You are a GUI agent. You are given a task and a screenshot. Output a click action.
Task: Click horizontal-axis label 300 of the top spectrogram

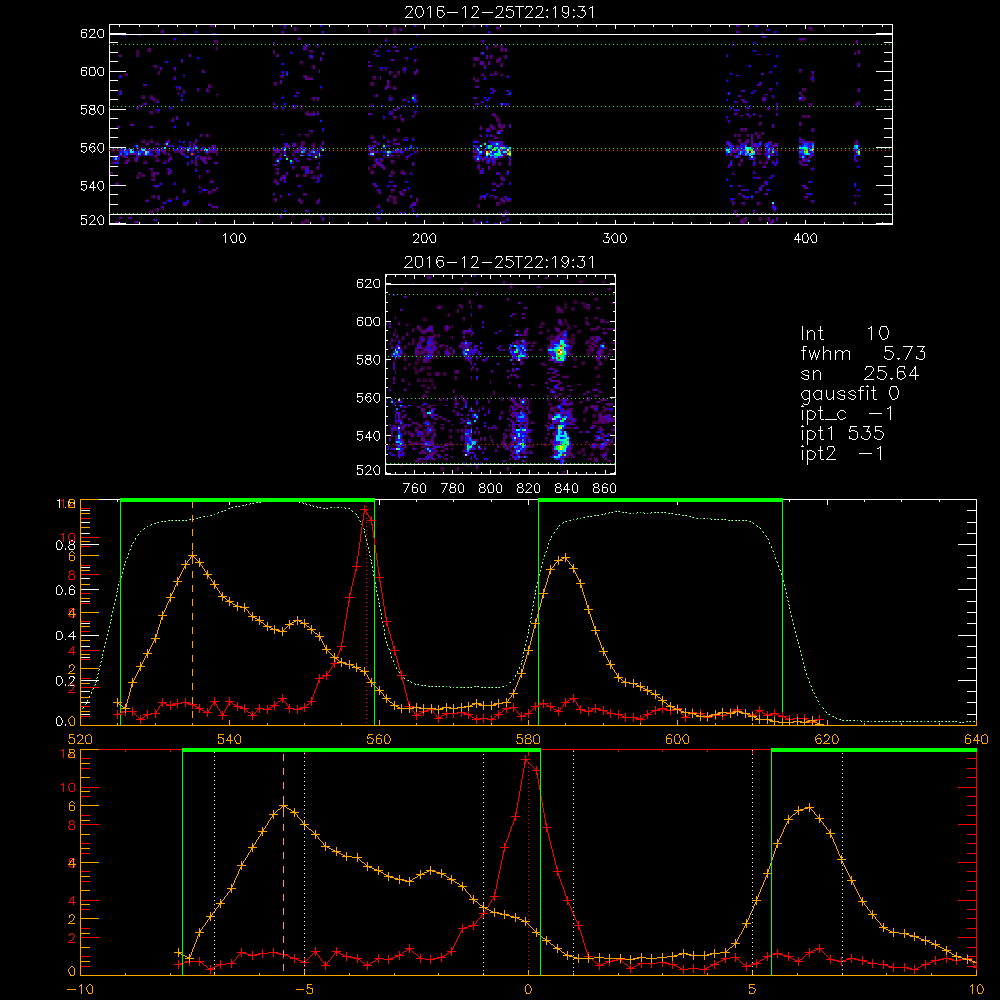tap(615, 239)
